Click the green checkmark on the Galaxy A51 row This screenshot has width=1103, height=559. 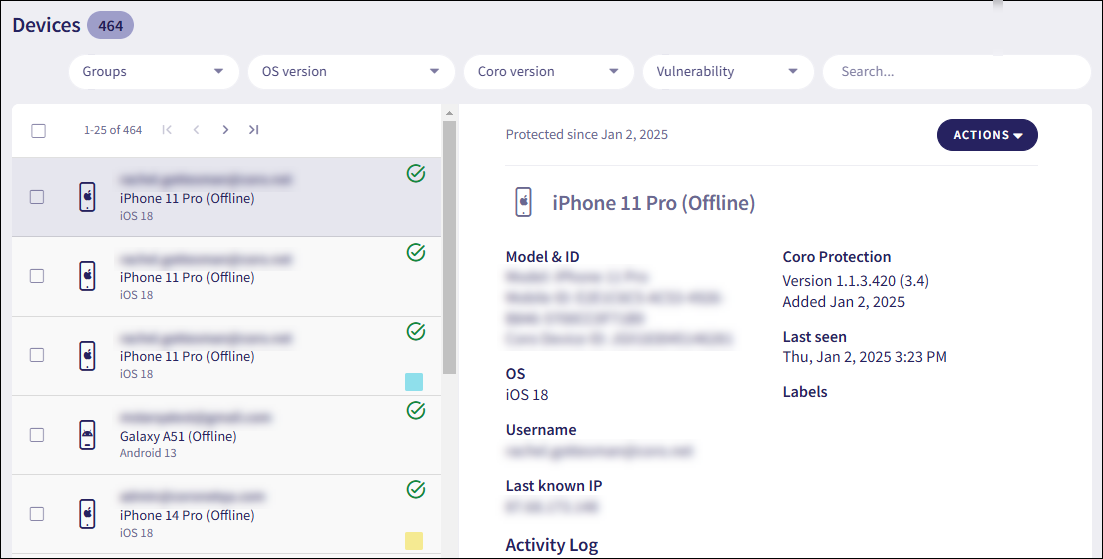[416, 410]
